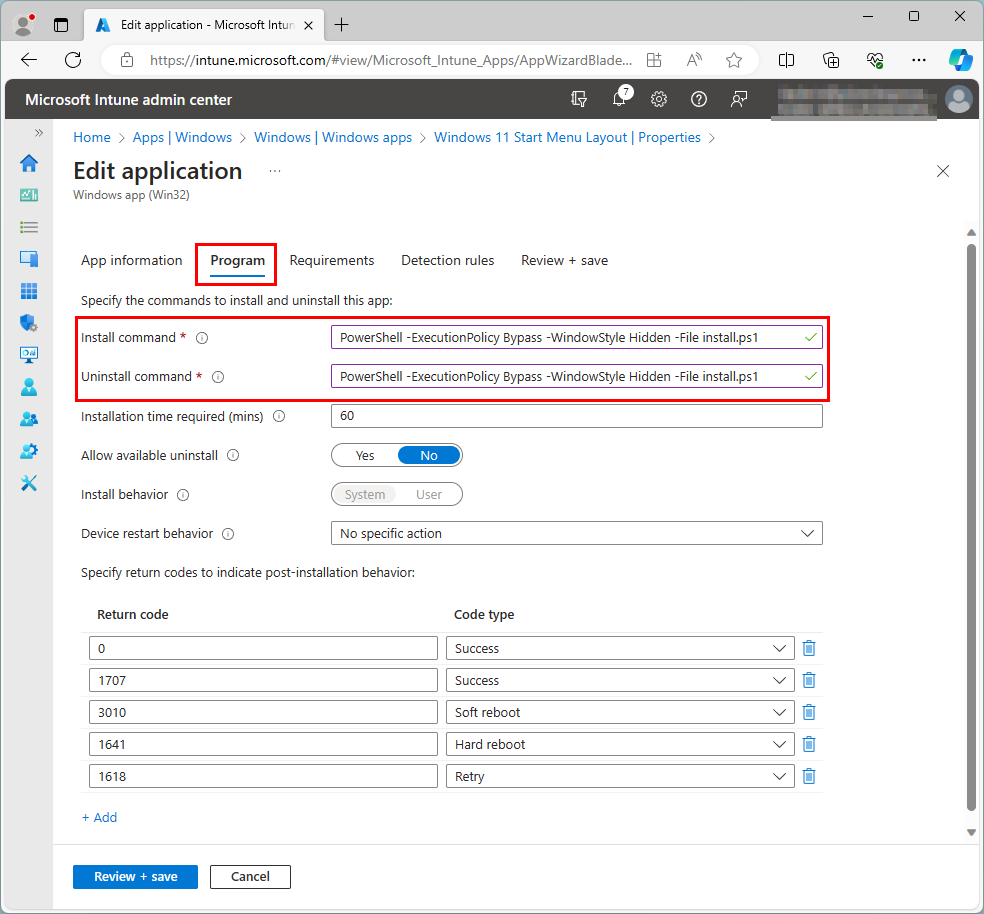Delete the 1618 return code row

809,776
